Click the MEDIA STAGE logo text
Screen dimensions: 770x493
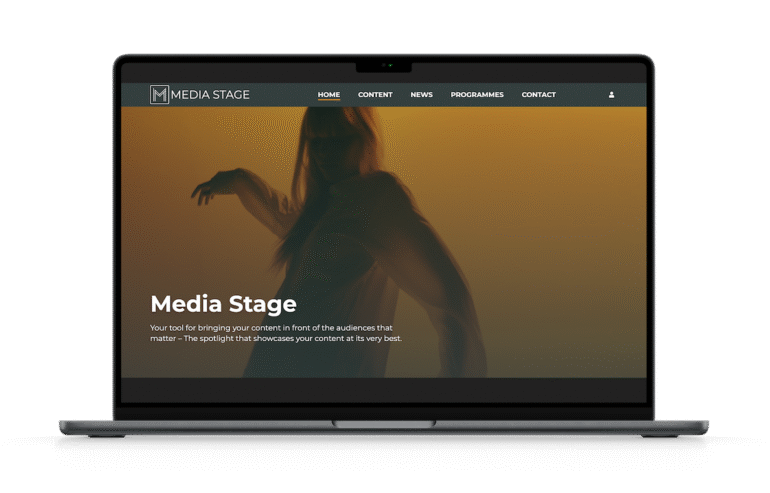pos(210,95)
